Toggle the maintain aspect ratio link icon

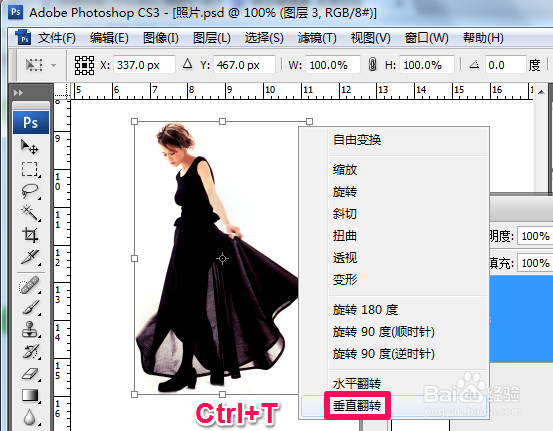coord(372,65)
